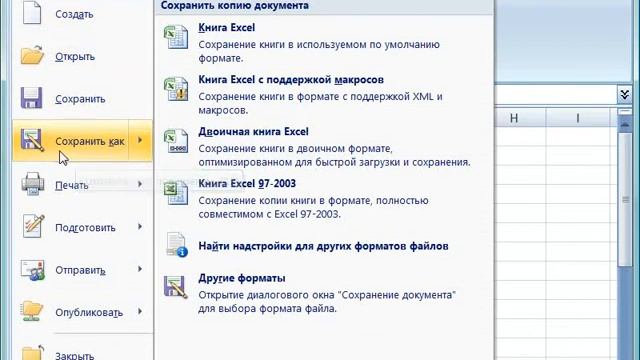
Task: Click the Отправить envelope icon
Action: (32, 269)
